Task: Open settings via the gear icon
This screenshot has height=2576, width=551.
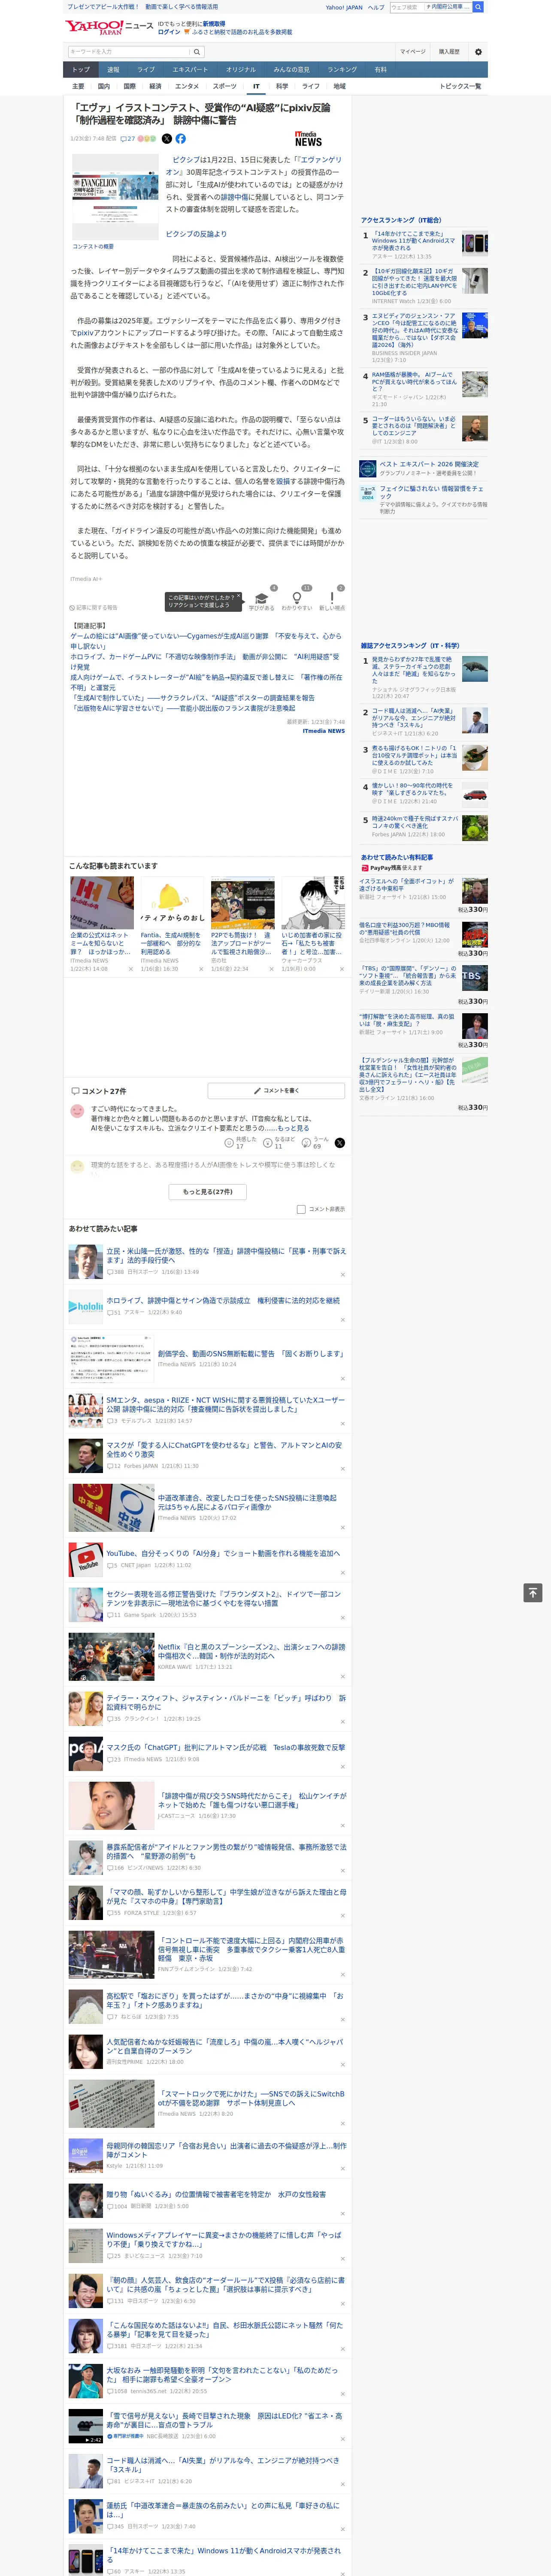Action: pos(478,52)
